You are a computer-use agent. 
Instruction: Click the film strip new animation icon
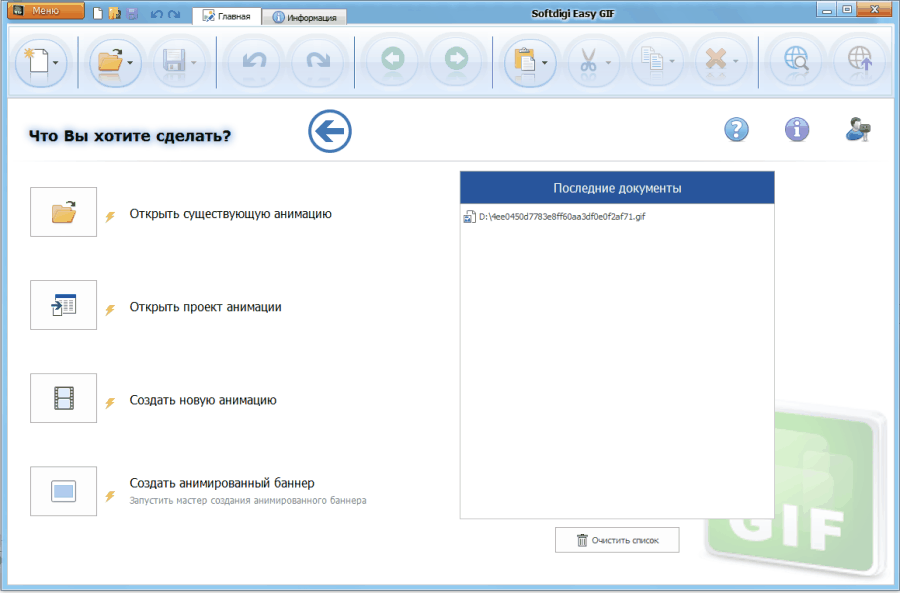tap(64, 398)
